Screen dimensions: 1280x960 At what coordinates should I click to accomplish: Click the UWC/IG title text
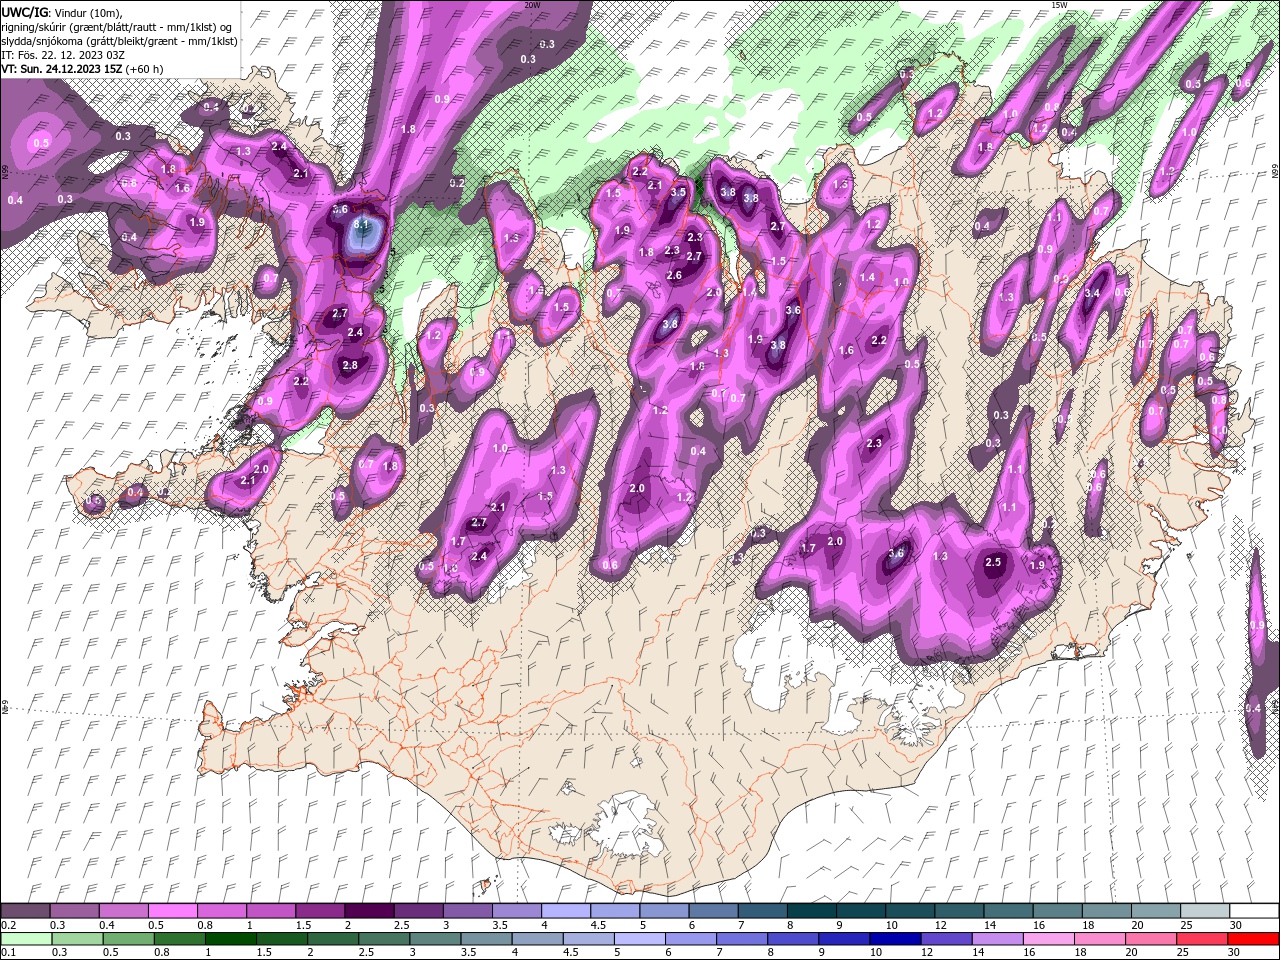tap(25, 11)
